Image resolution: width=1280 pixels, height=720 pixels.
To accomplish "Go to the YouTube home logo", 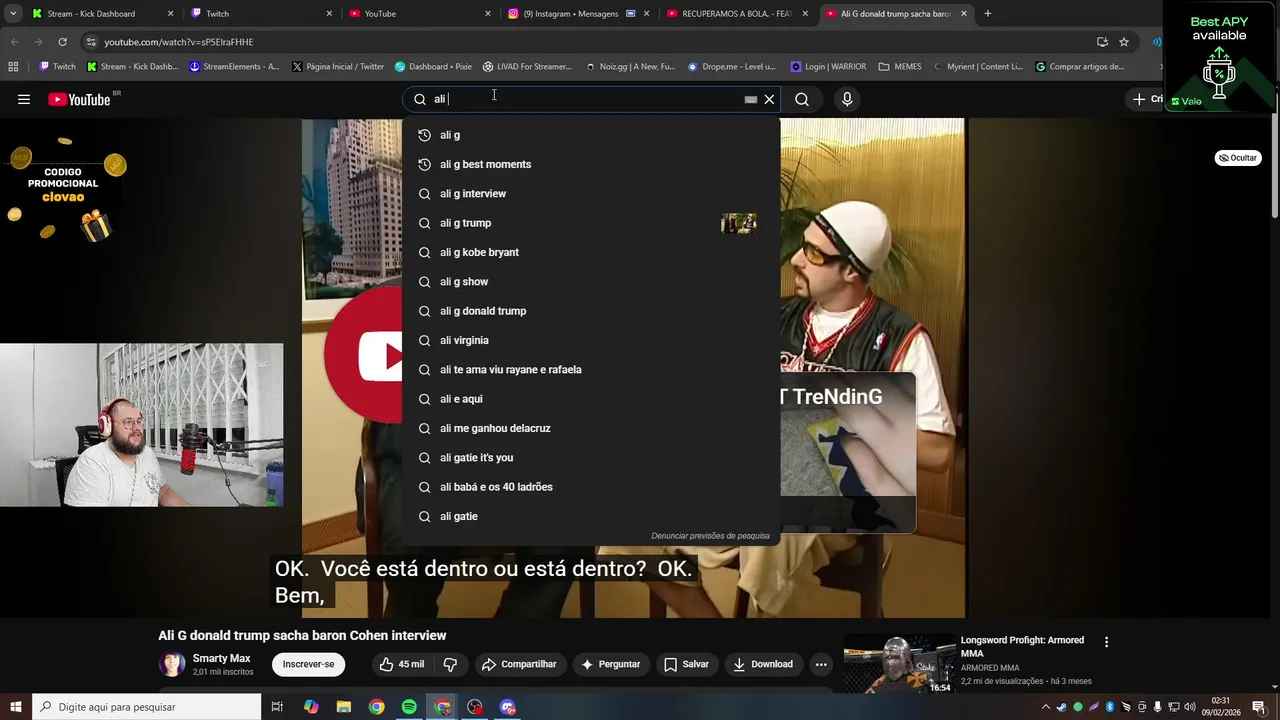I will click(x=79, y=99).
